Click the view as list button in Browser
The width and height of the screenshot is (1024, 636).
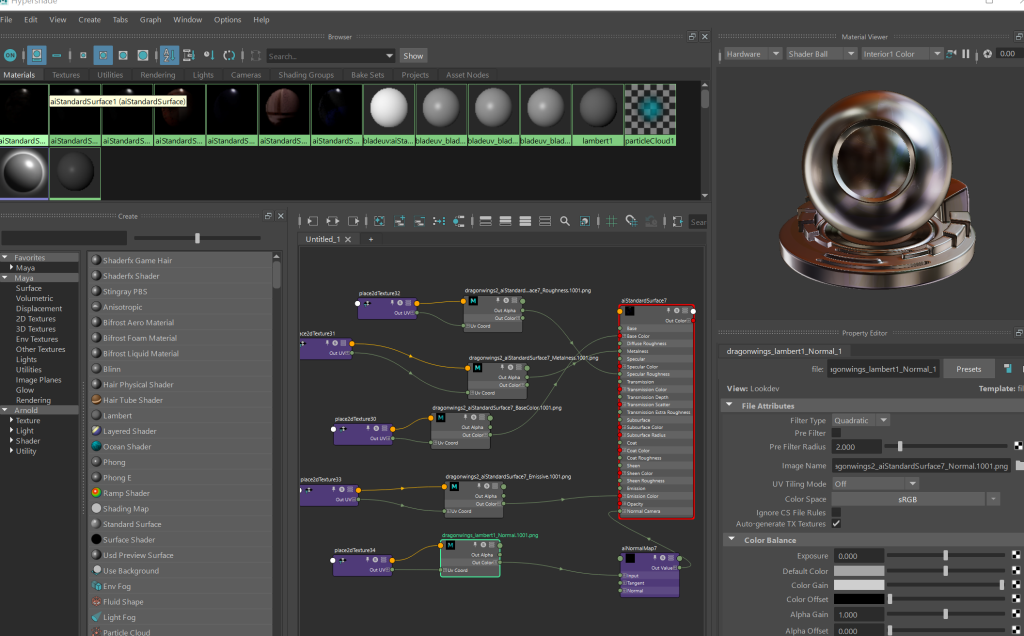click(x=57, y=56)
